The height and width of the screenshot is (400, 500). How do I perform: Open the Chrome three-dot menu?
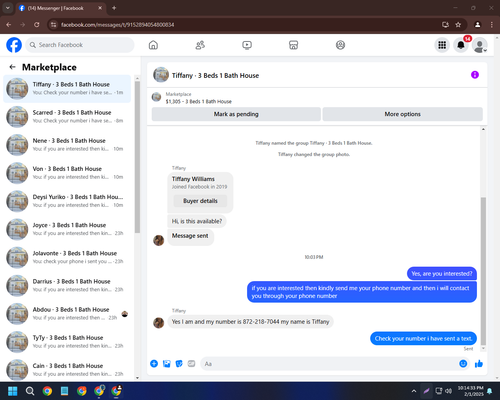point(492,25)
